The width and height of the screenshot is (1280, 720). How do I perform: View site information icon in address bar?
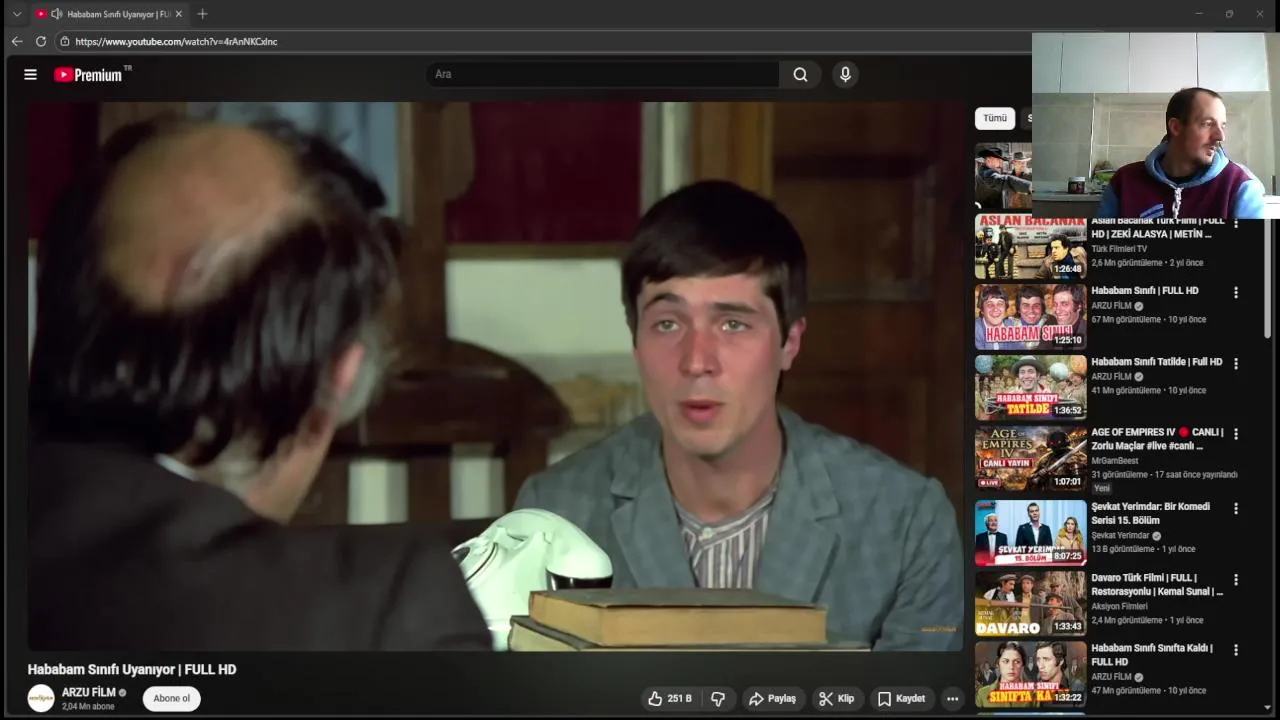[x=65, y=41]
